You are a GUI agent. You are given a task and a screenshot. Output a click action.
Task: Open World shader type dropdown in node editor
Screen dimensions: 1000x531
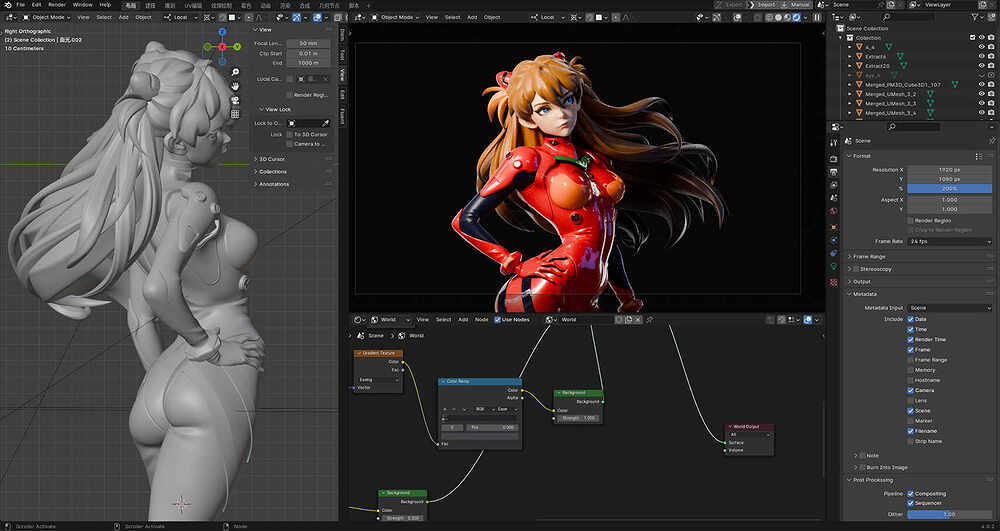tap(390, 319)
